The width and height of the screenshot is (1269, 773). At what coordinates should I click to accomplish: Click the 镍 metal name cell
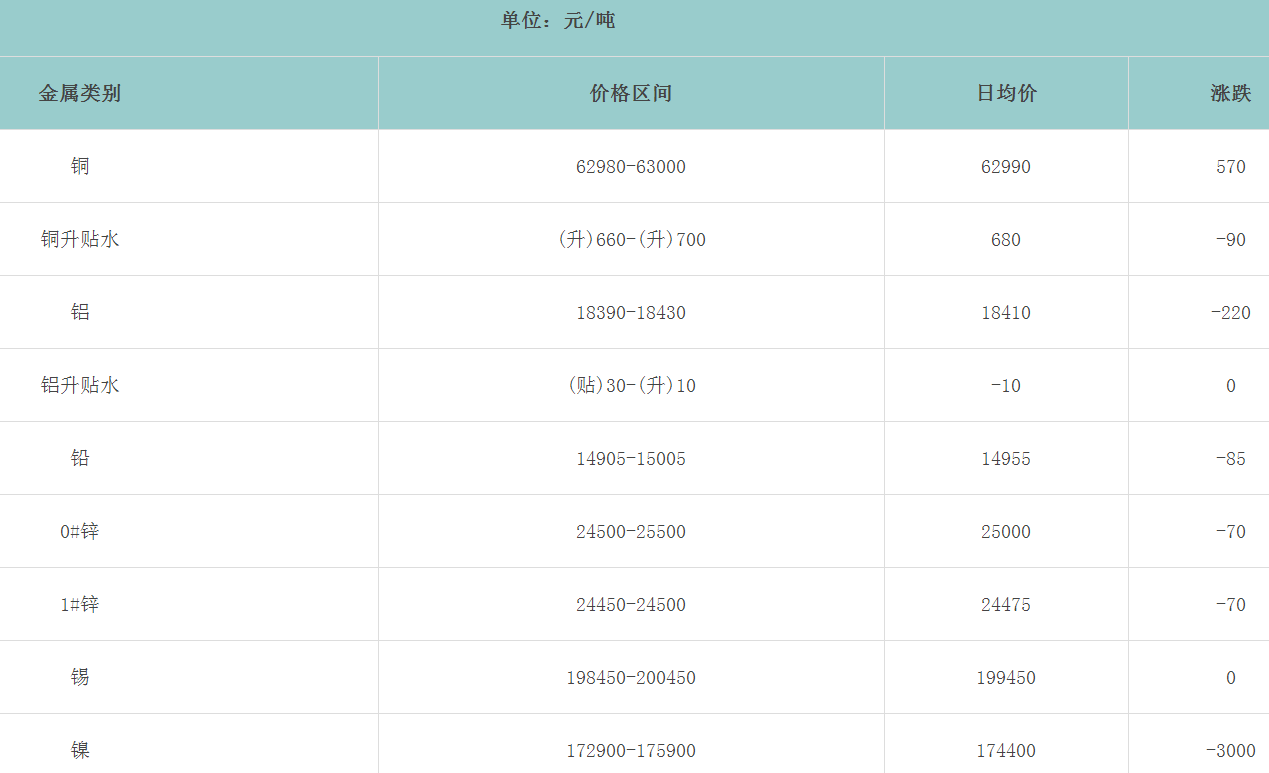[80, 751]
